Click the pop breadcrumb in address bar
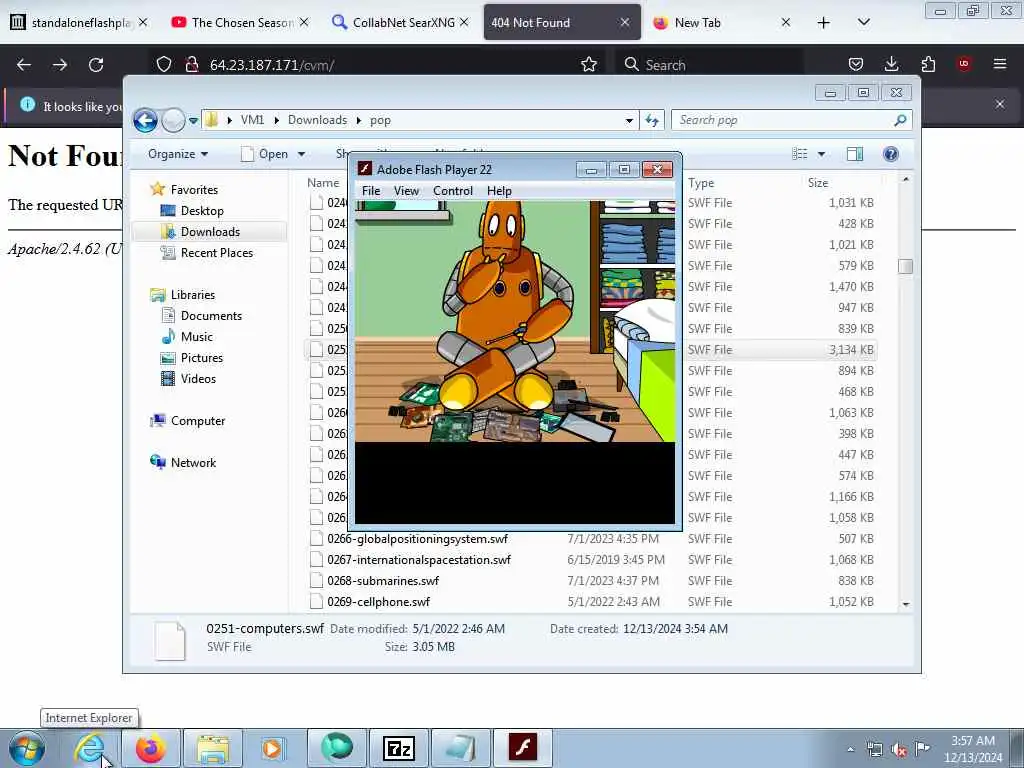Viewport: 1024px width, 768px height. point(380,120)
